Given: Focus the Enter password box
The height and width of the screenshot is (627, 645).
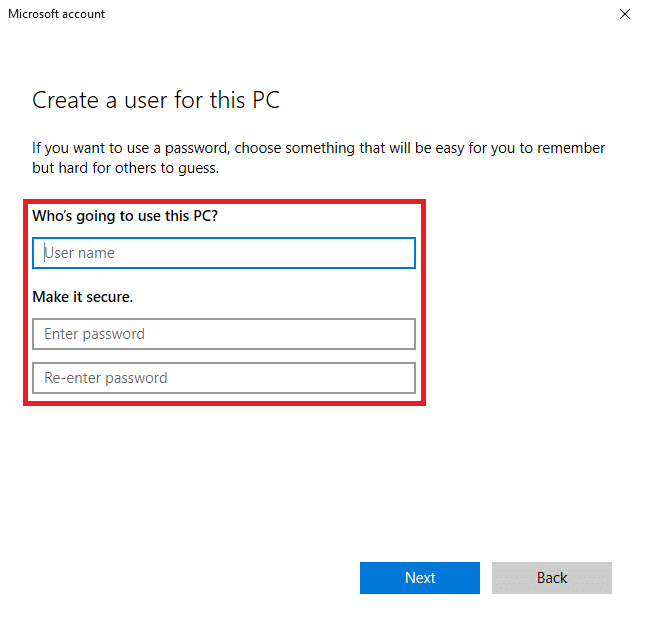Looking at the screenshot, I should pyautogui.click(x=224, y=334).
